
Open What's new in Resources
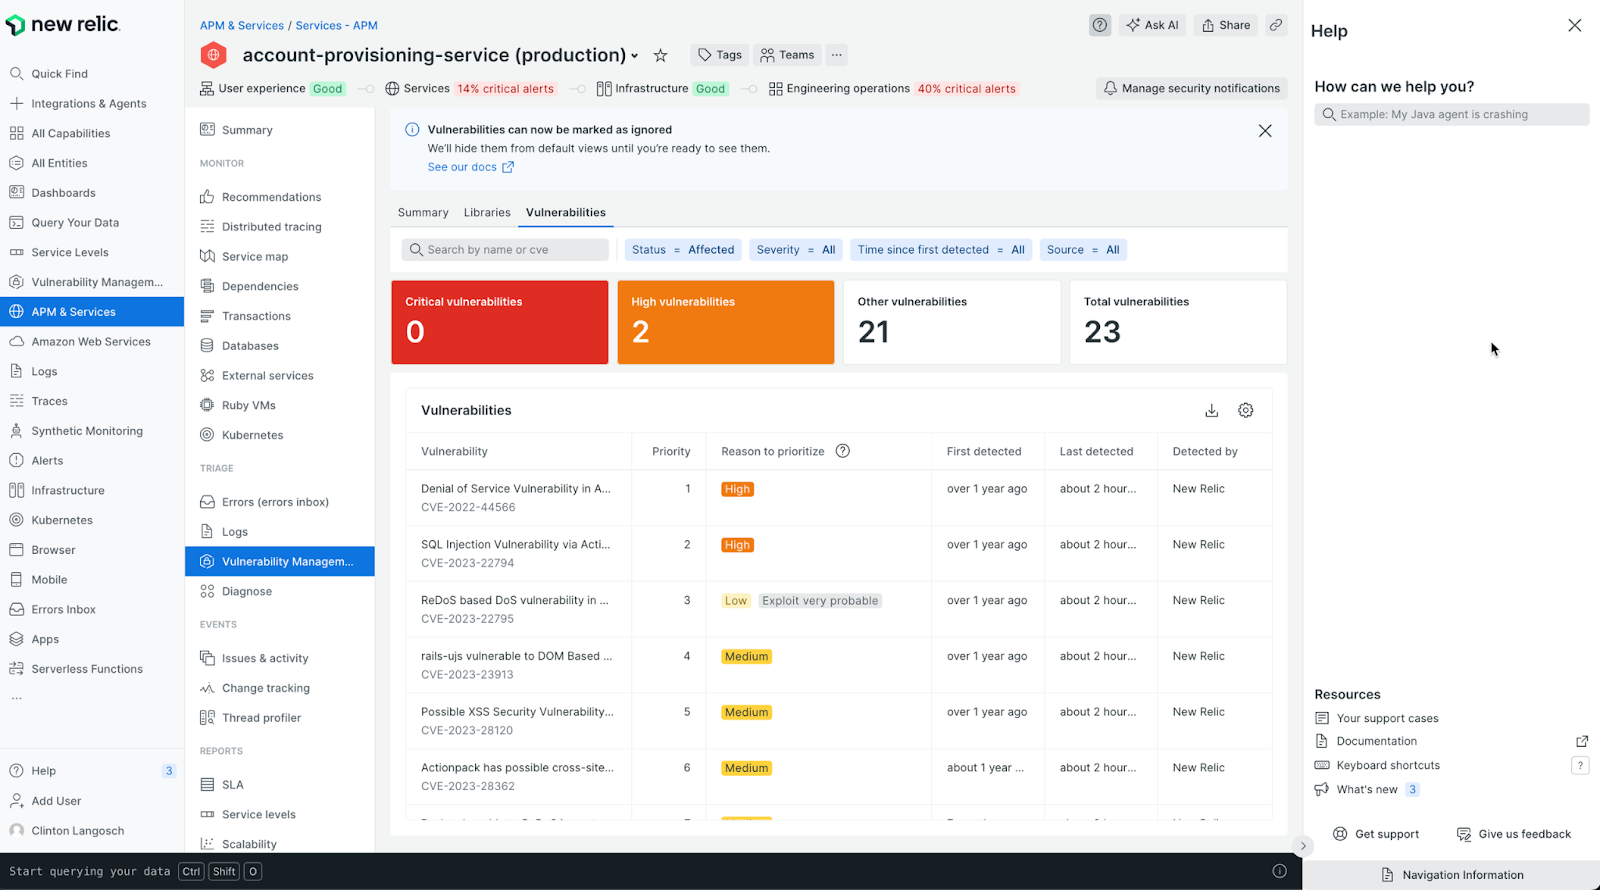click(1367, 790)
